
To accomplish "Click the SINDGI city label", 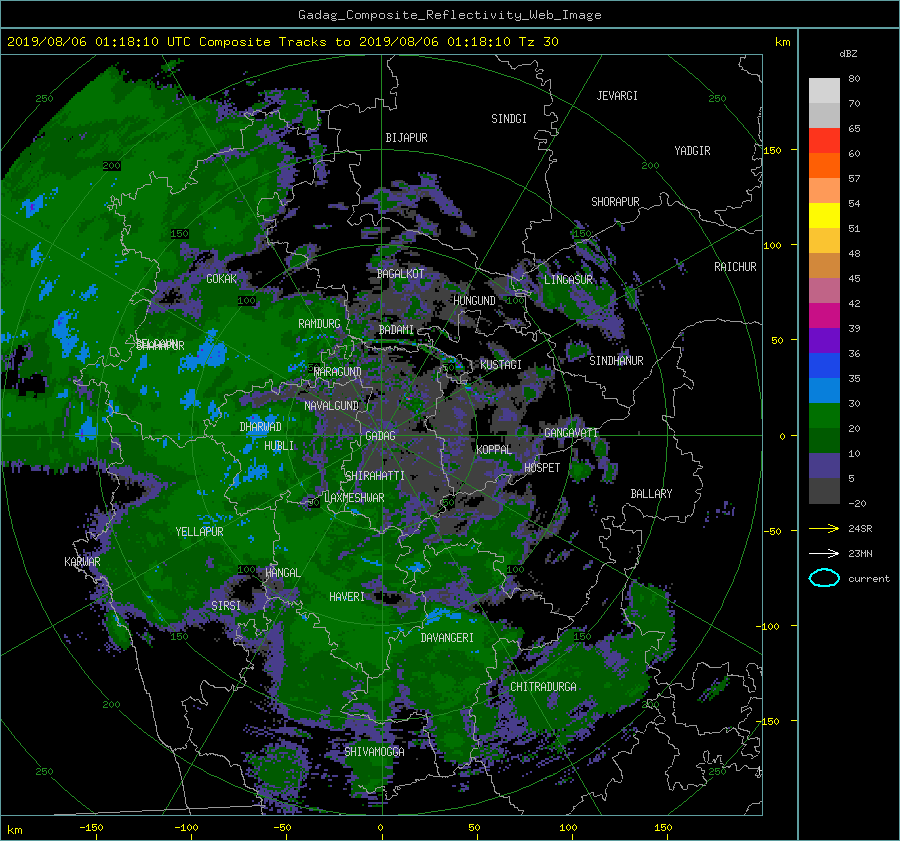I will 509,119.
